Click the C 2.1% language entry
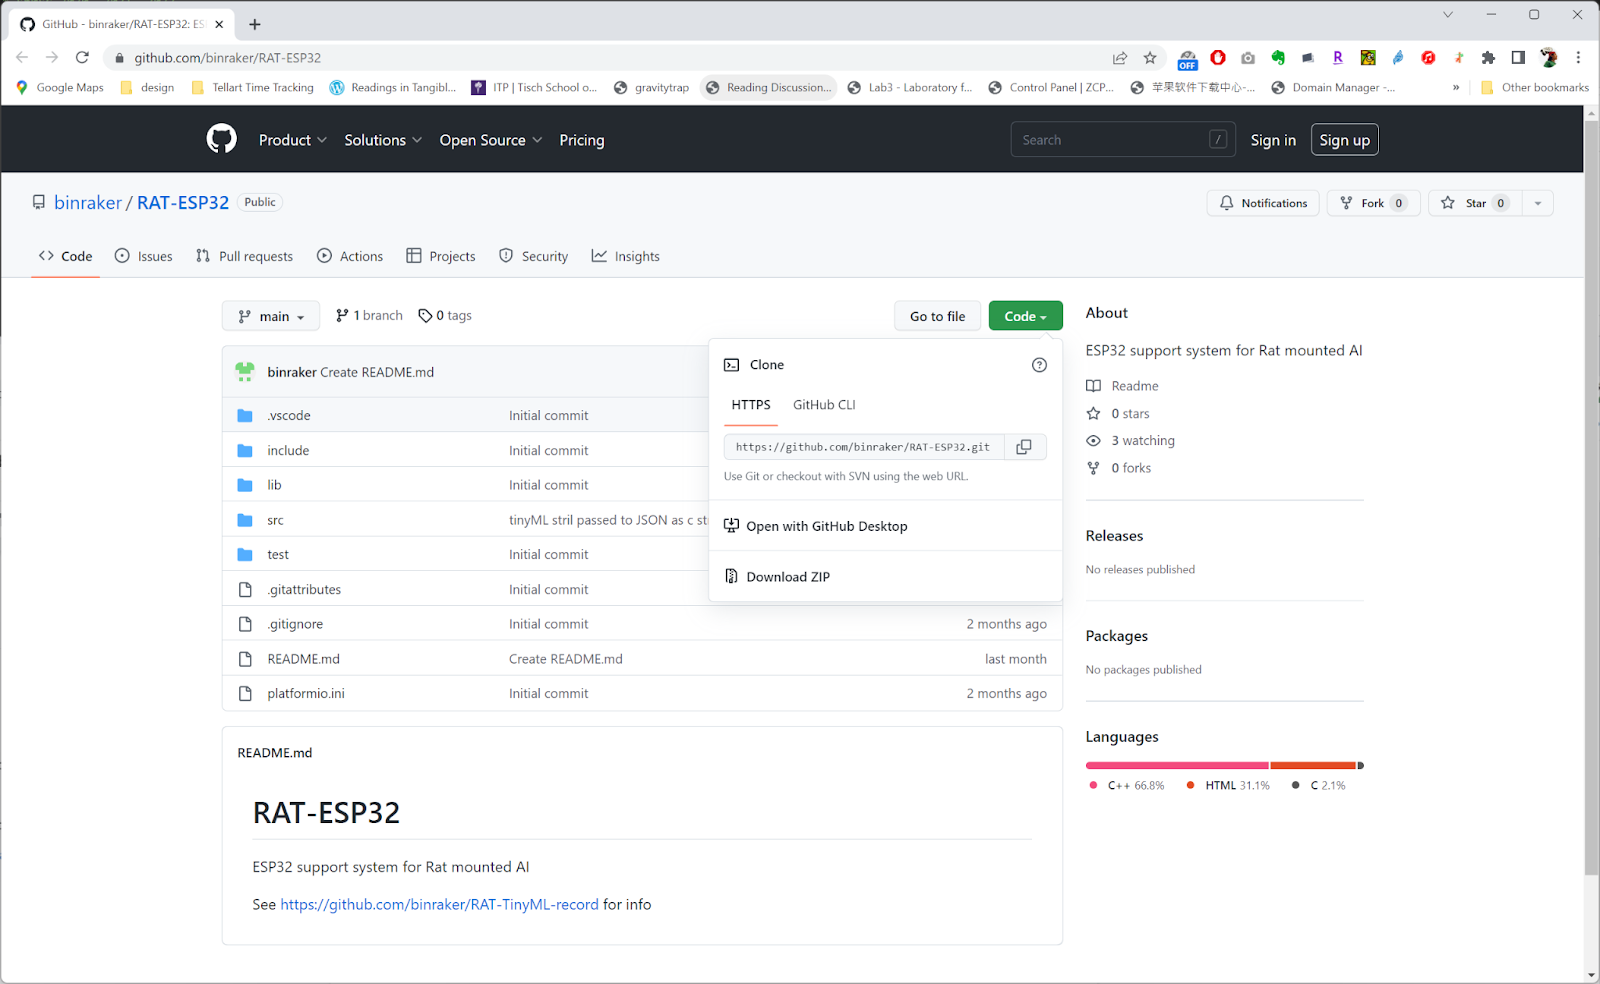 [x=1319, y=785]
